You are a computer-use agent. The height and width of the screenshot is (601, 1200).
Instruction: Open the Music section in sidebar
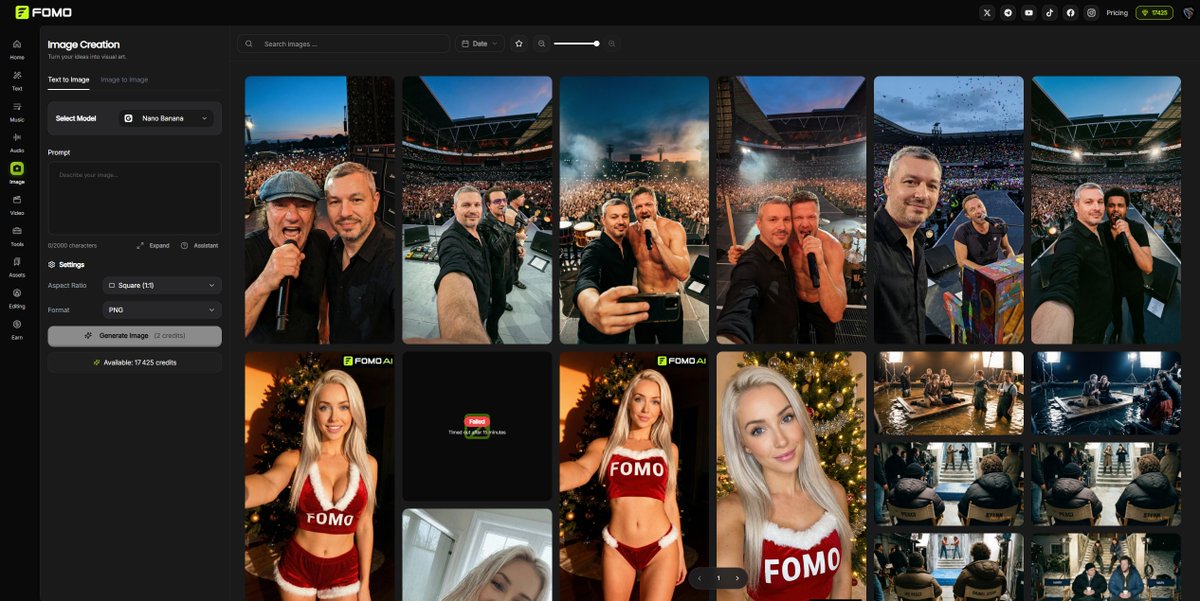[17, 111]
